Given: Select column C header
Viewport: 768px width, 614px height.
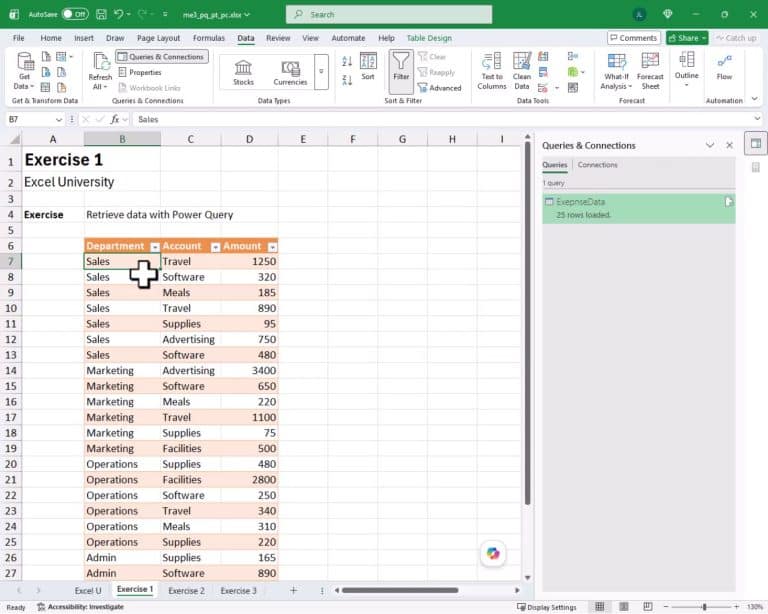Looking at the screenshot, I should [x=191, y=140].
